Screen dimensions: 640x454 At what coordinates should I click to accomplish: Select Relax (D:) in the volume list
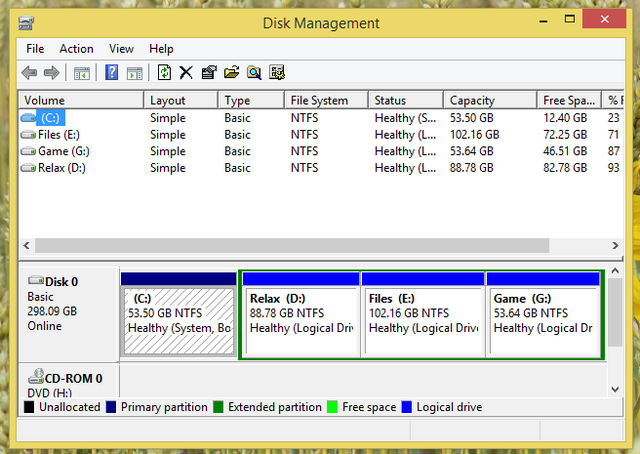coord(62,168)
